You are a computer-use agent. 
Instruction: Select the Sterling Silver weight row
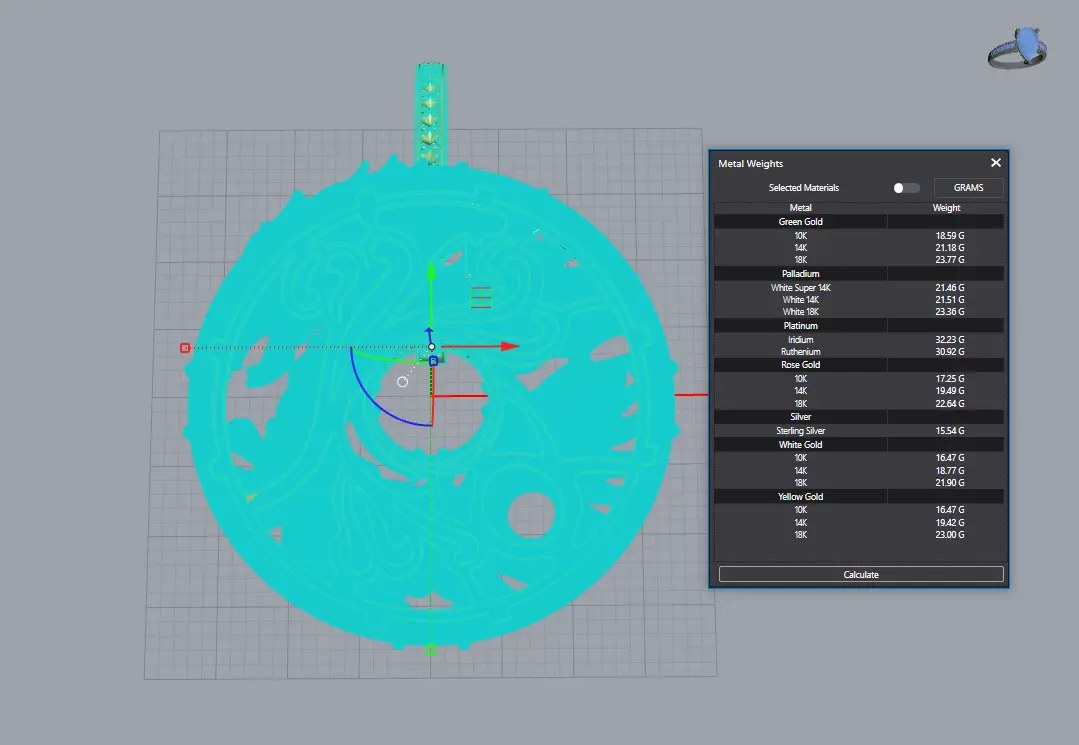point(859,431)
